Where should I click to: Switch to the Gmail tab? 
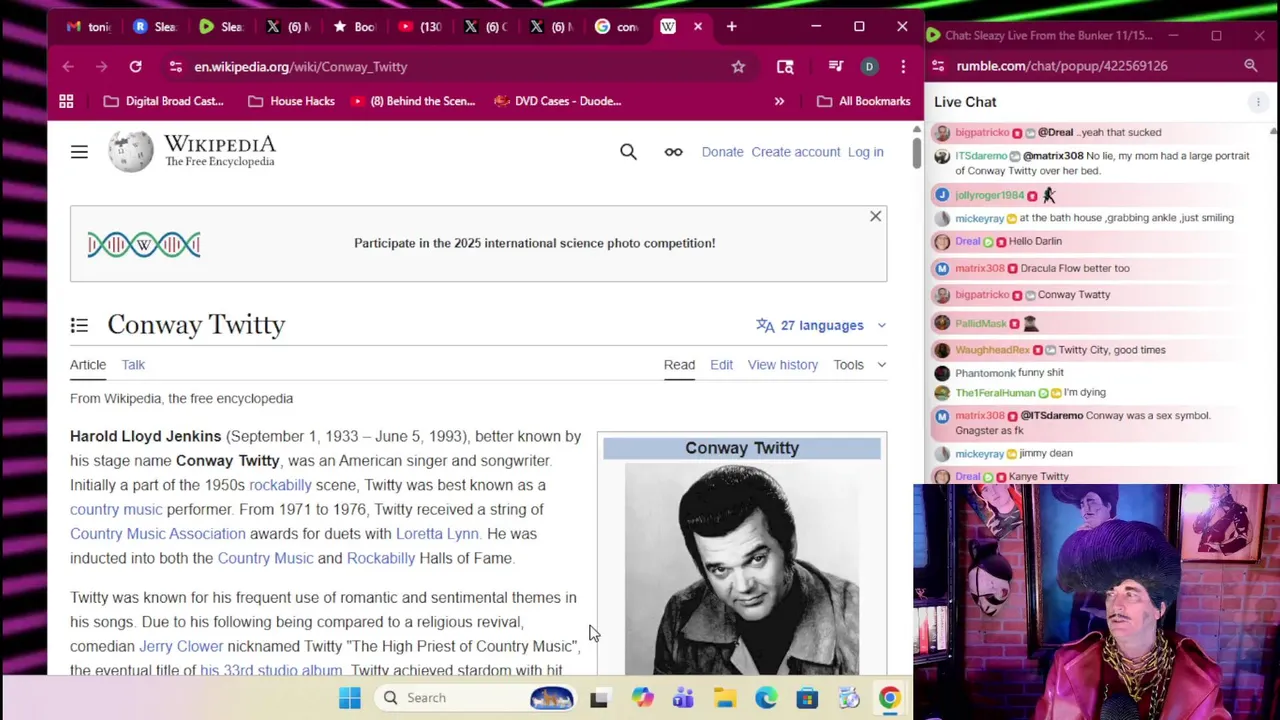[87, 26]
